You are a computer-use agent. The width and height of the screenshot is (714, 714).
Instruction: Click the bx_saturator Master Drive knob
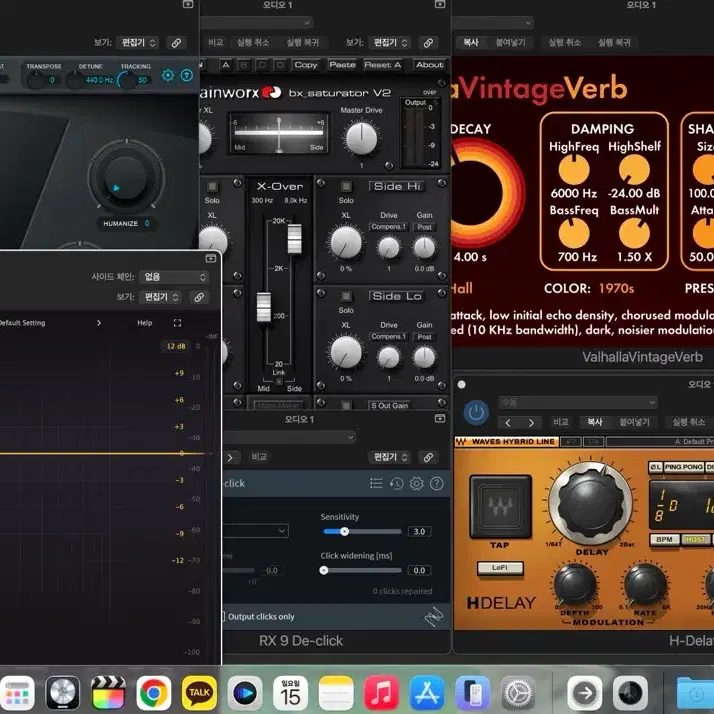pos(362,138)
